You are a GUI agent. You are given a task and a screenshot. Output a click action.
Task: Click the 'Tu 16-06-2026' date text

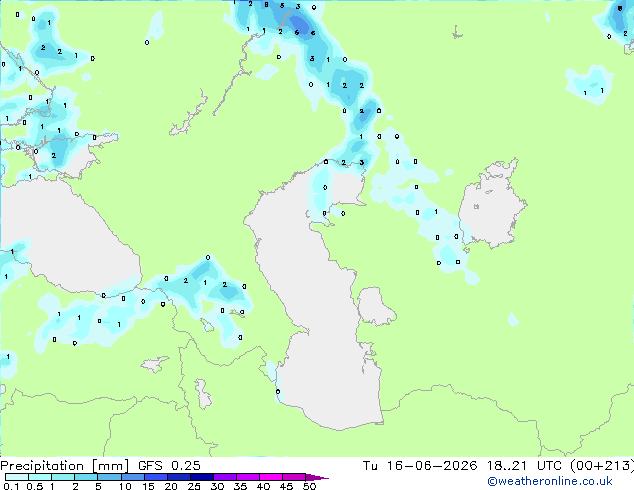(420, 466)
